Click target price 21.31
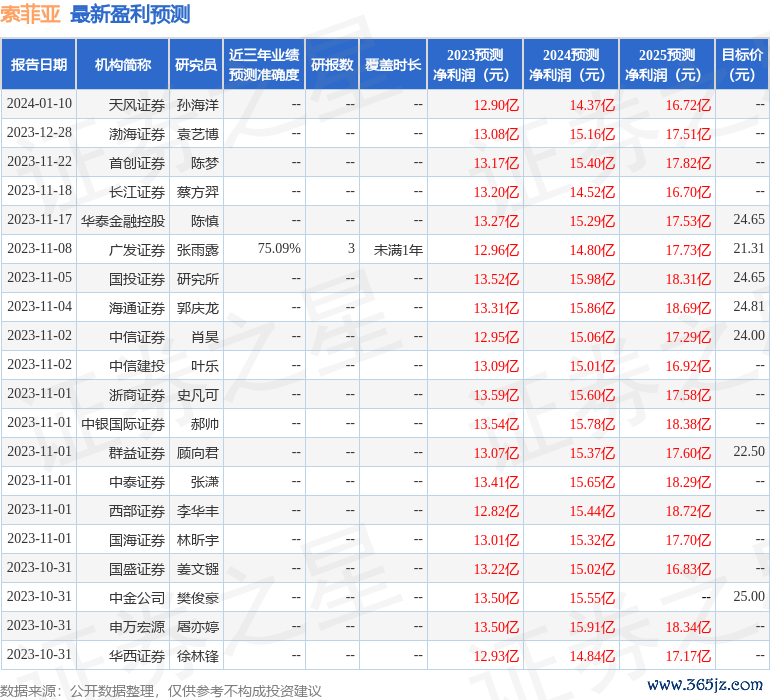 [x=749, y=249]
